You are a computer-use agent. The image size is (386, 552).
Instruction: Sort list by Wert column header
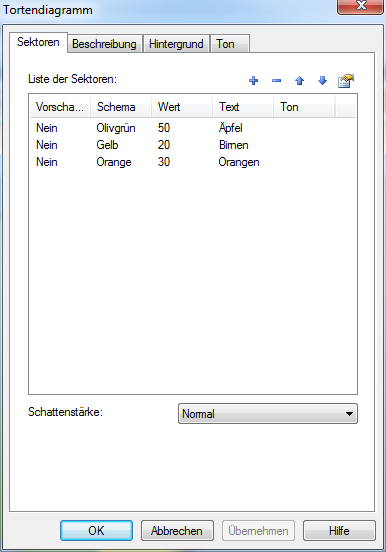pos(182,107)
